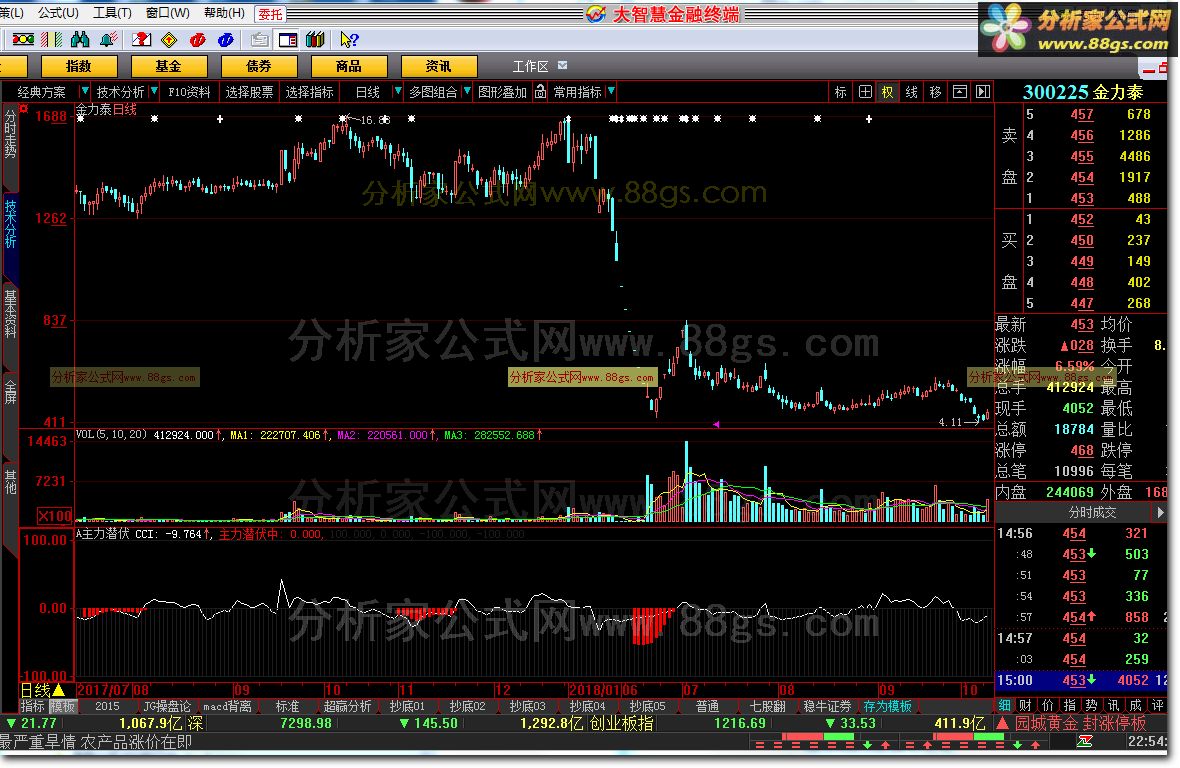Open the binoculars search tool

(x=80, y=40)
